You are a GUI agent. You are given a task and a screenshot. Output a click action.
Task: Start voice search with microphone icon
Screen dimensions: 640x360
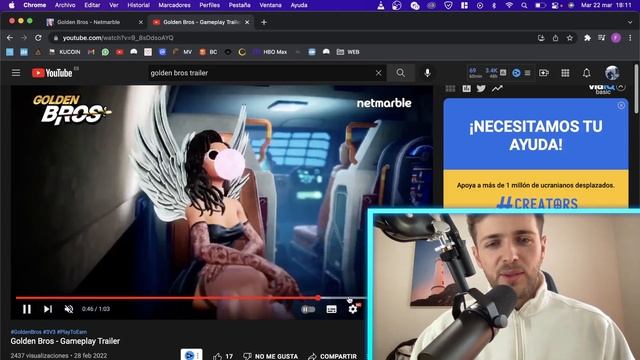click(x=427, y=73)
